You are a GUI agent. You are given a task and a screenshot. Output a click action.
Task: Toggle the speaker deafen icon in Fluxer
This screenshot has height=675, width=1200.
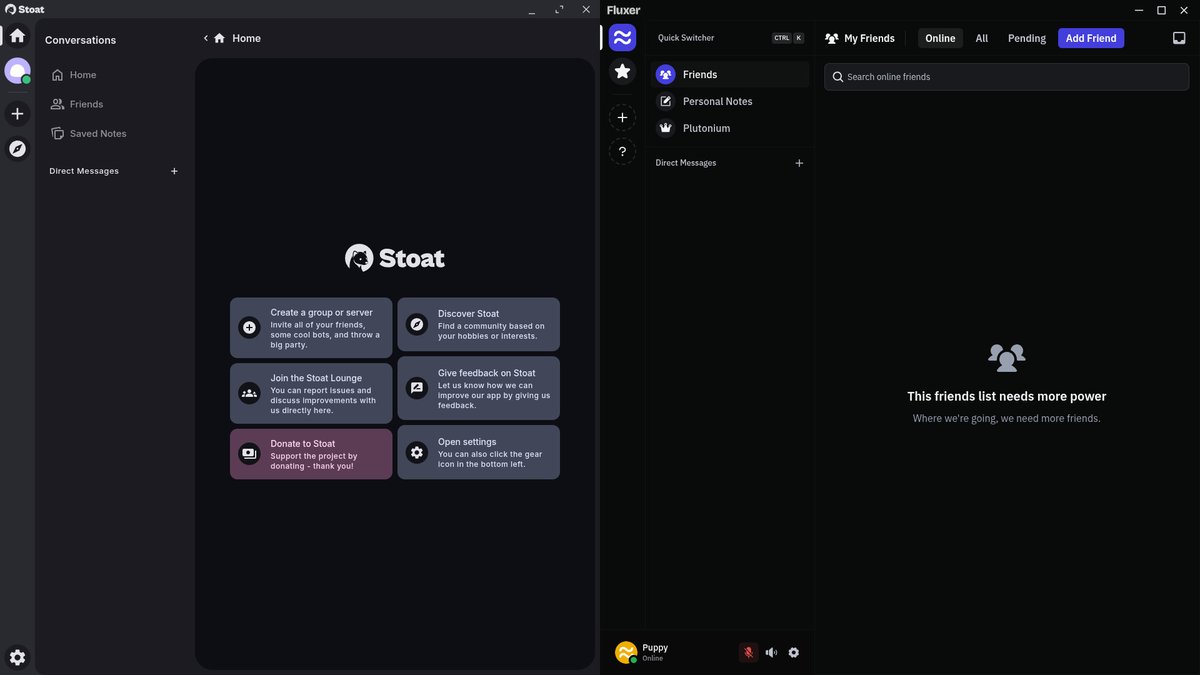[x=771, y=652]
